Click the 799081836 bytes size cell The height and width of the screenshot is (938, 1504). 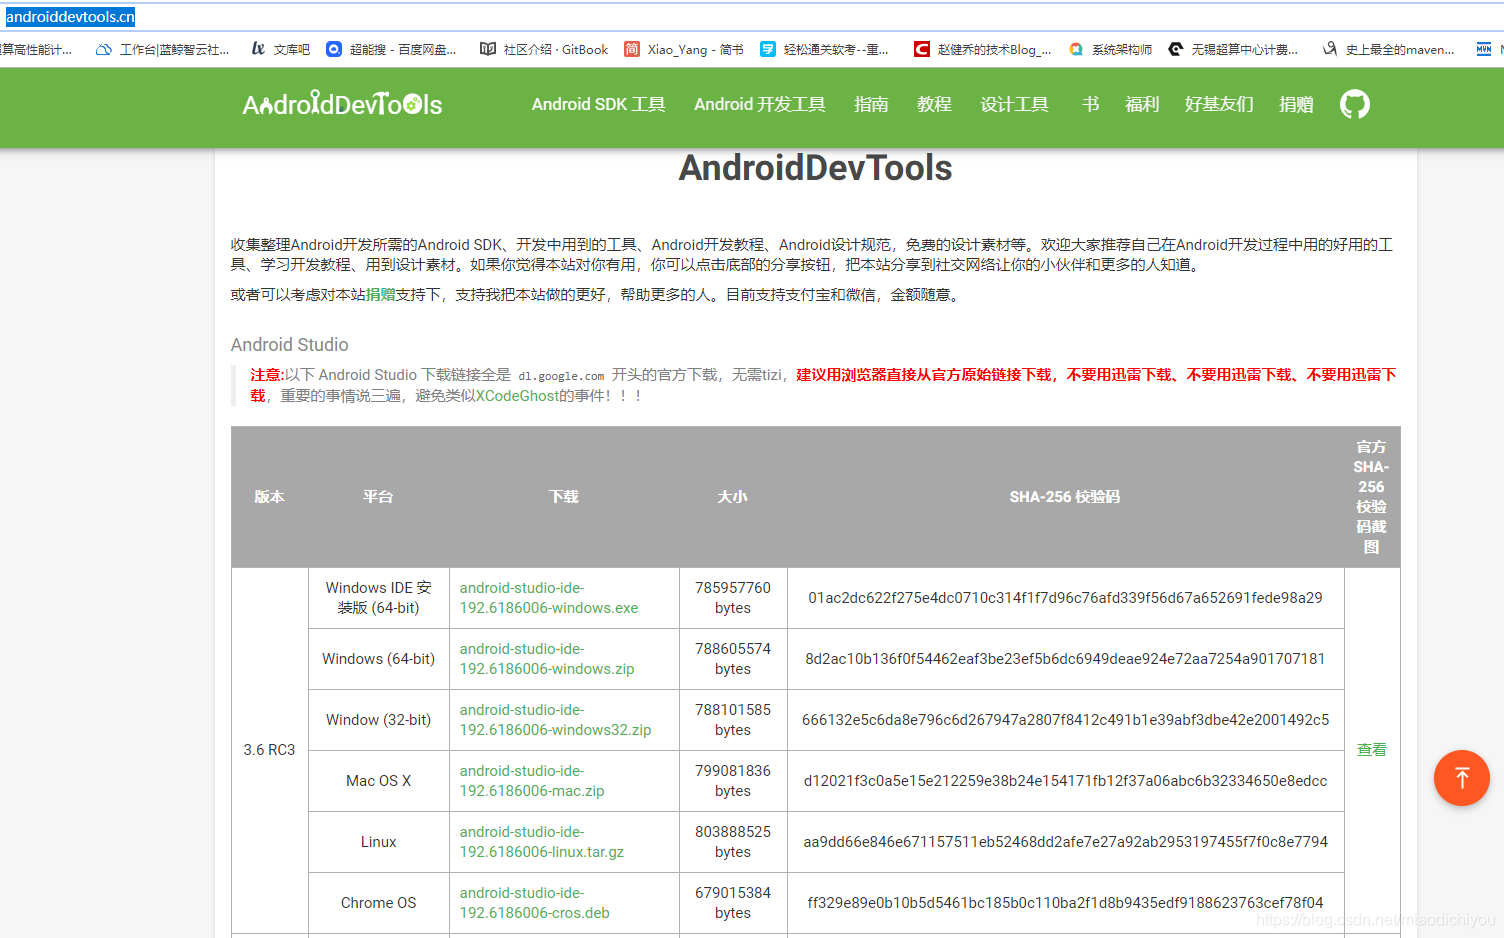[x=733, y=781]
